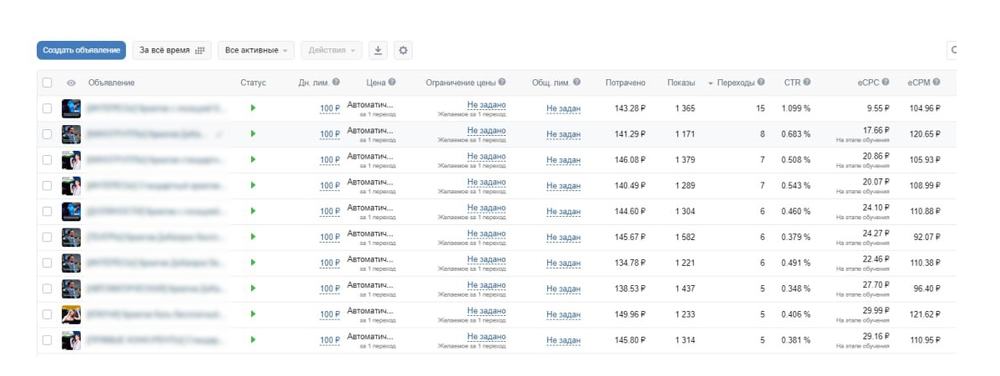Viewport: 1000px width, 376px height.
Task: Check the ad with 143.28 ₽ spent
Action: click(x=47, y=108)
